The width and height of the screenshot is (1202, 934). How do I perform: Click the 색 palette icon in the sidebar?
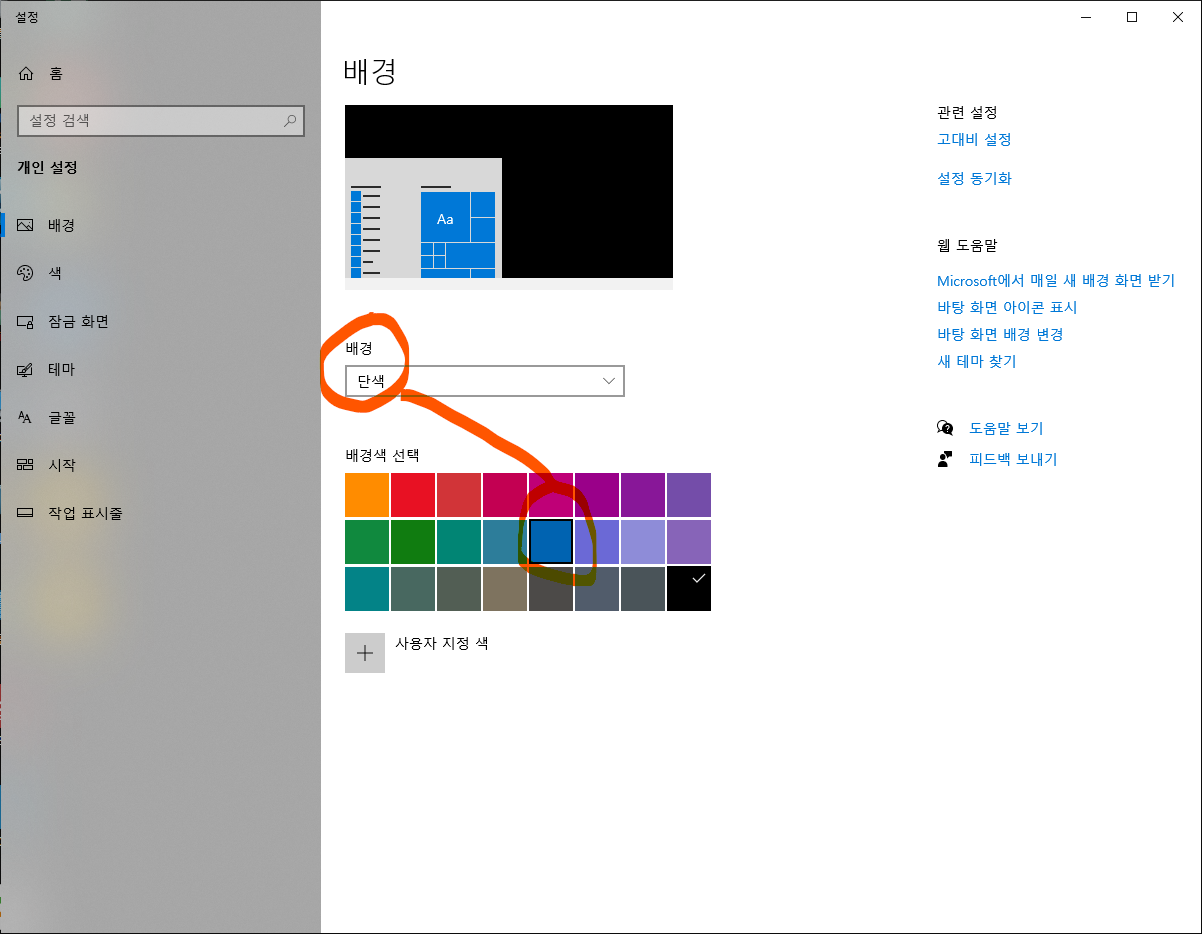26,273
